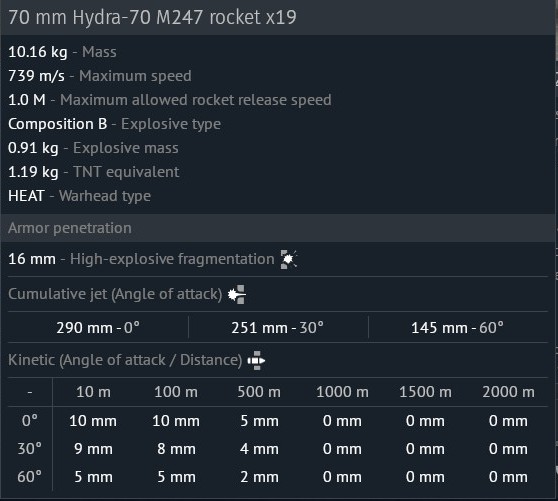
Task: Click the '4 mm' cell in 30° row
Action: coord(259,449)
